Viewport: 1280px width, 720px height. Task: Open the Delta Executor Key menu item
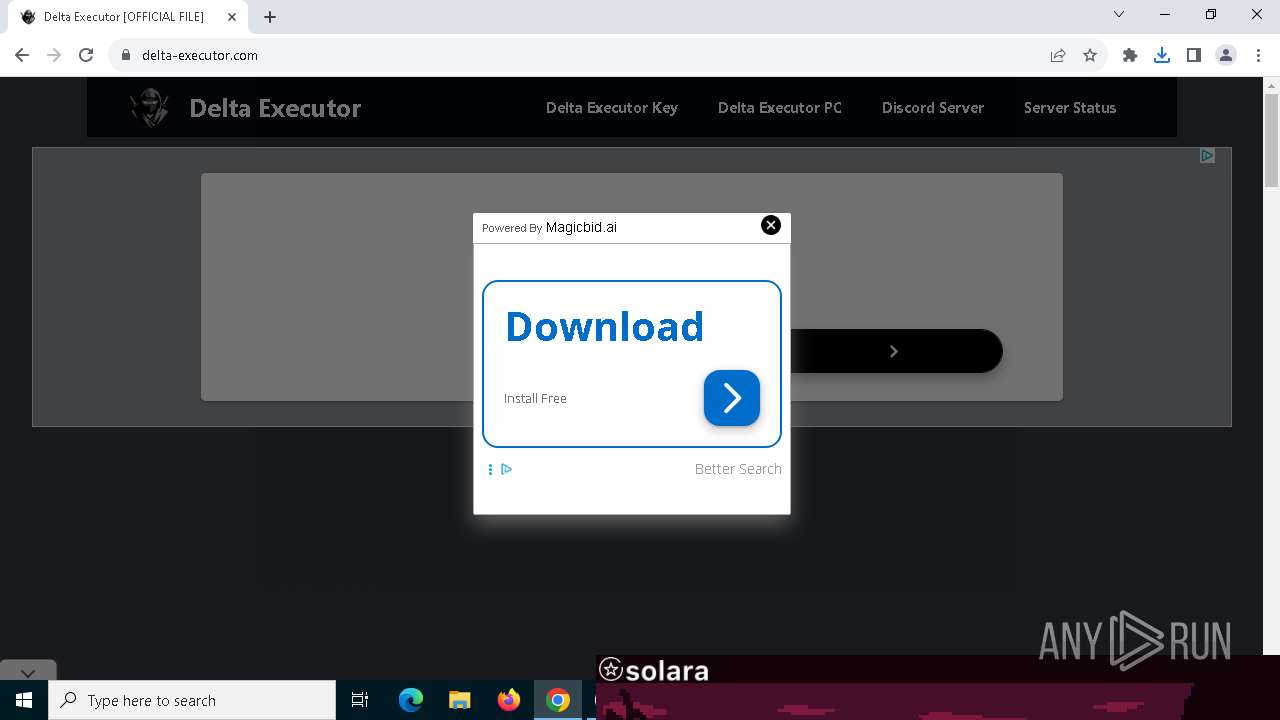point(612,108)
